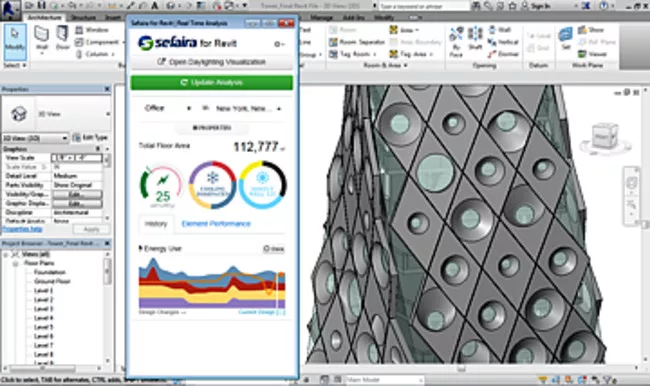Select the Window tool
This screenshot has width=650, height=386.
[x=92, y=30]
